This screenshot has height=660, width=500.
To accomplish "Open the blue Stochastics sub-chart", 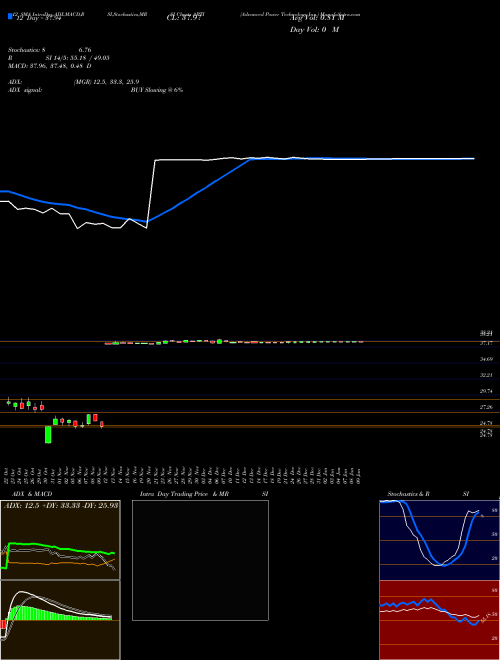I will click(439, 540).
